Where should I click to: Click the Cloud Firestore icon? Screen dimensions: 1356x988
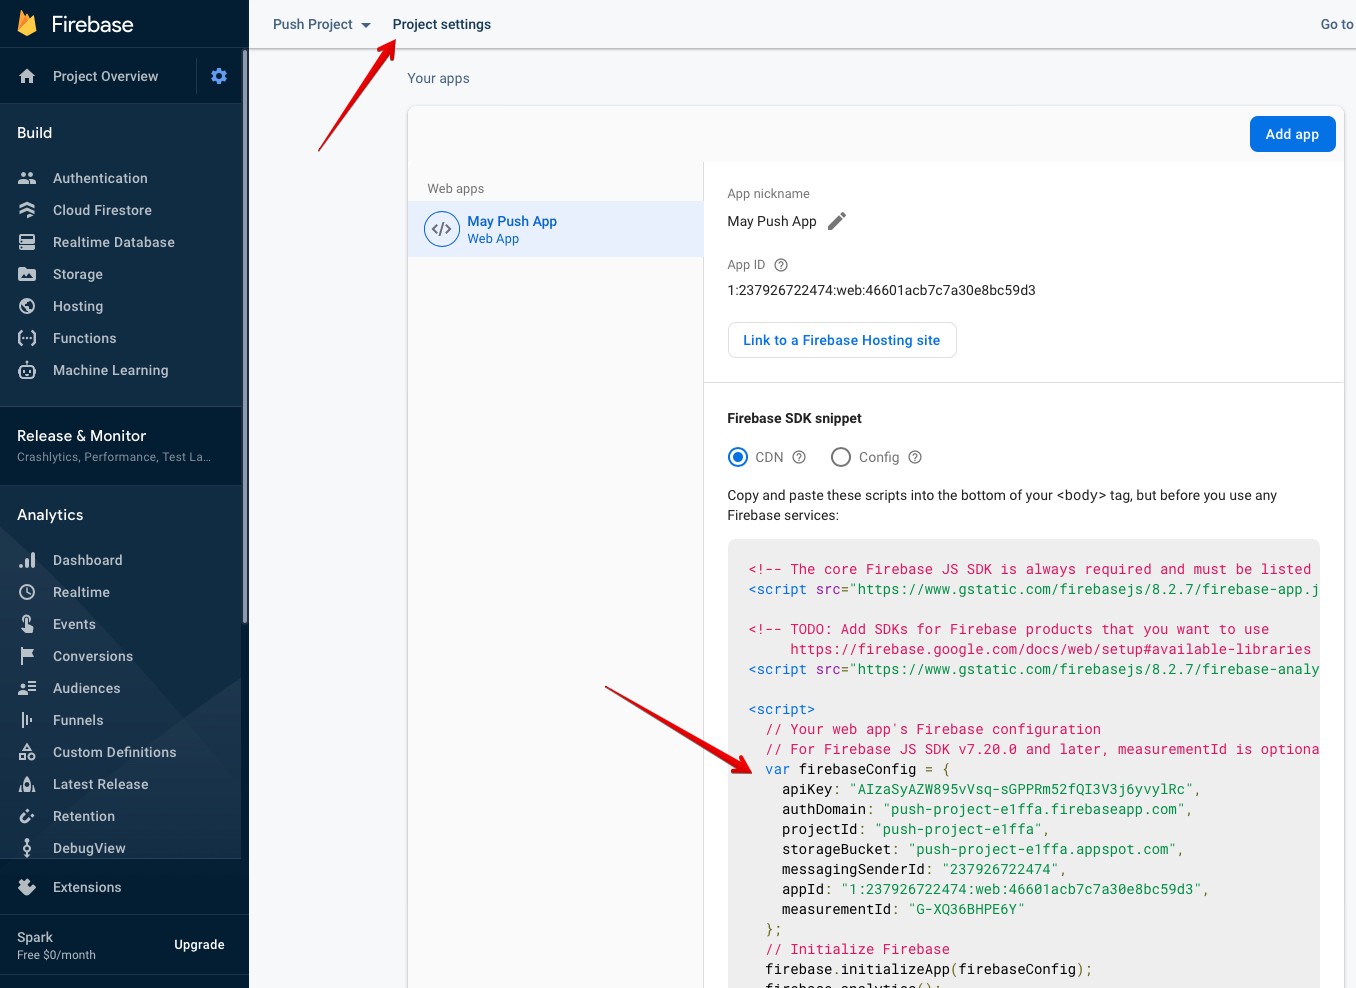(x=27, y=210)
